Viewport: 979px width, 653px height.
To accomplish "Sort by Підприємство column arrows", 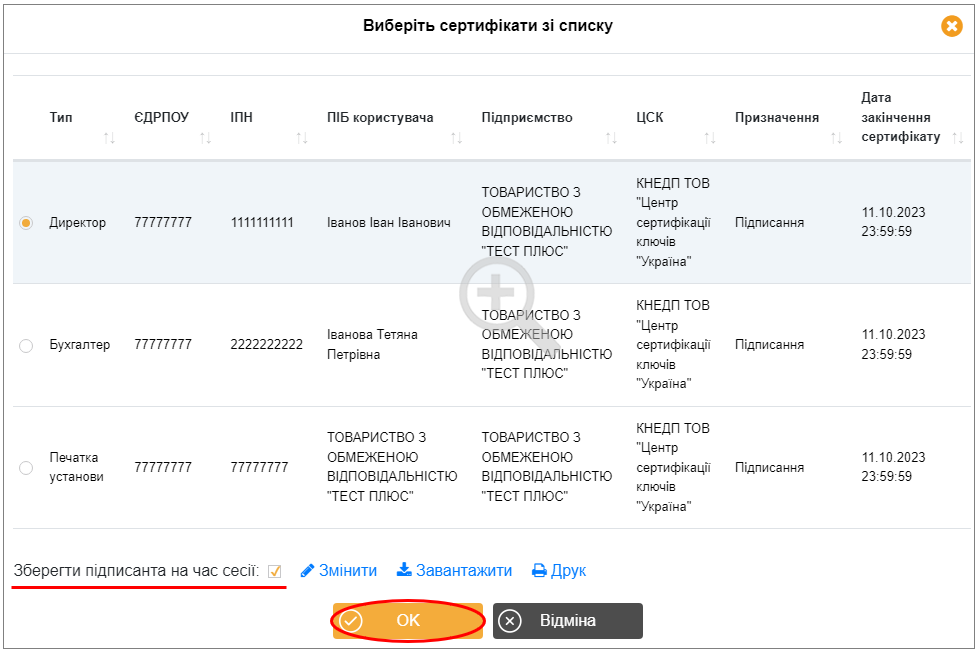I will [x=611, y=138].
